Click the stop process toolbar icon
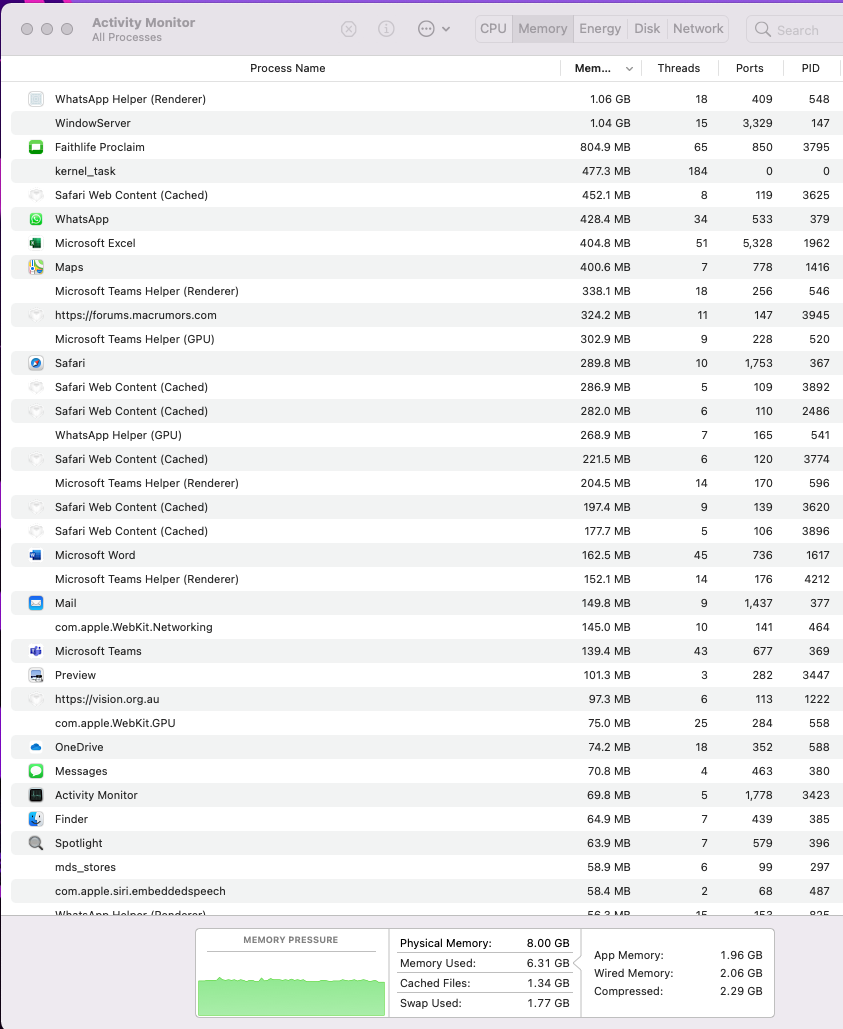This screenshot has width=843, height=1029. pos(349,29)
